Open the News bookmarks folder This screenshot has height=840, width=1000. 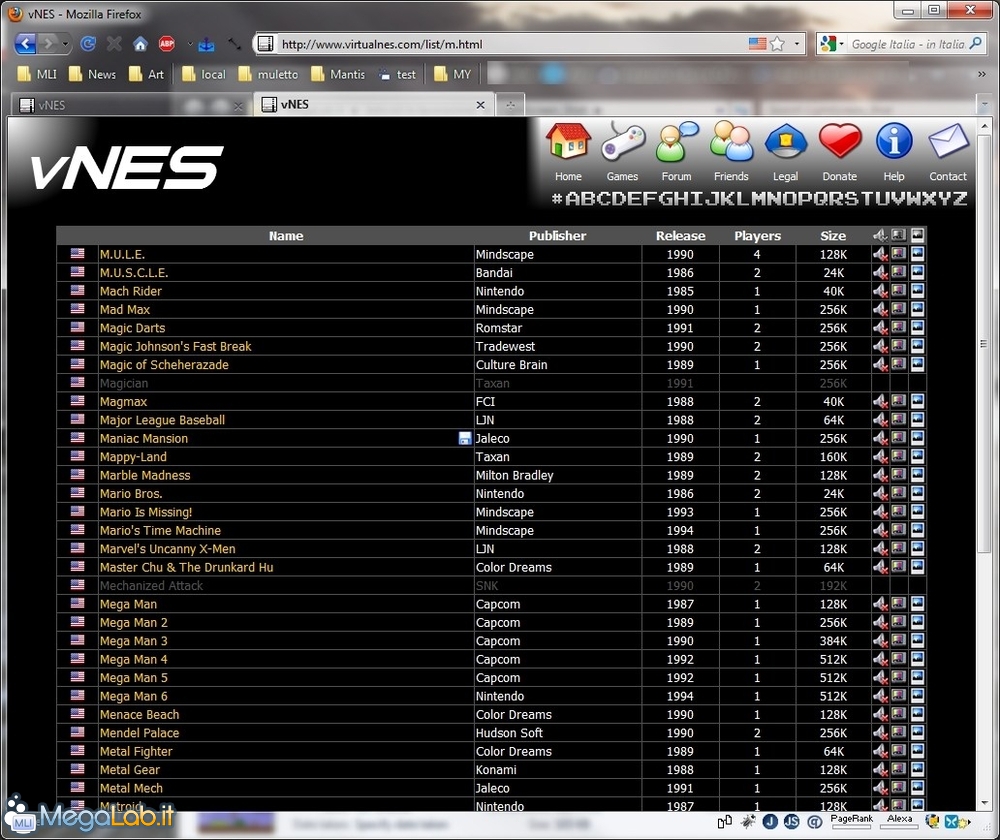[92, 74]
